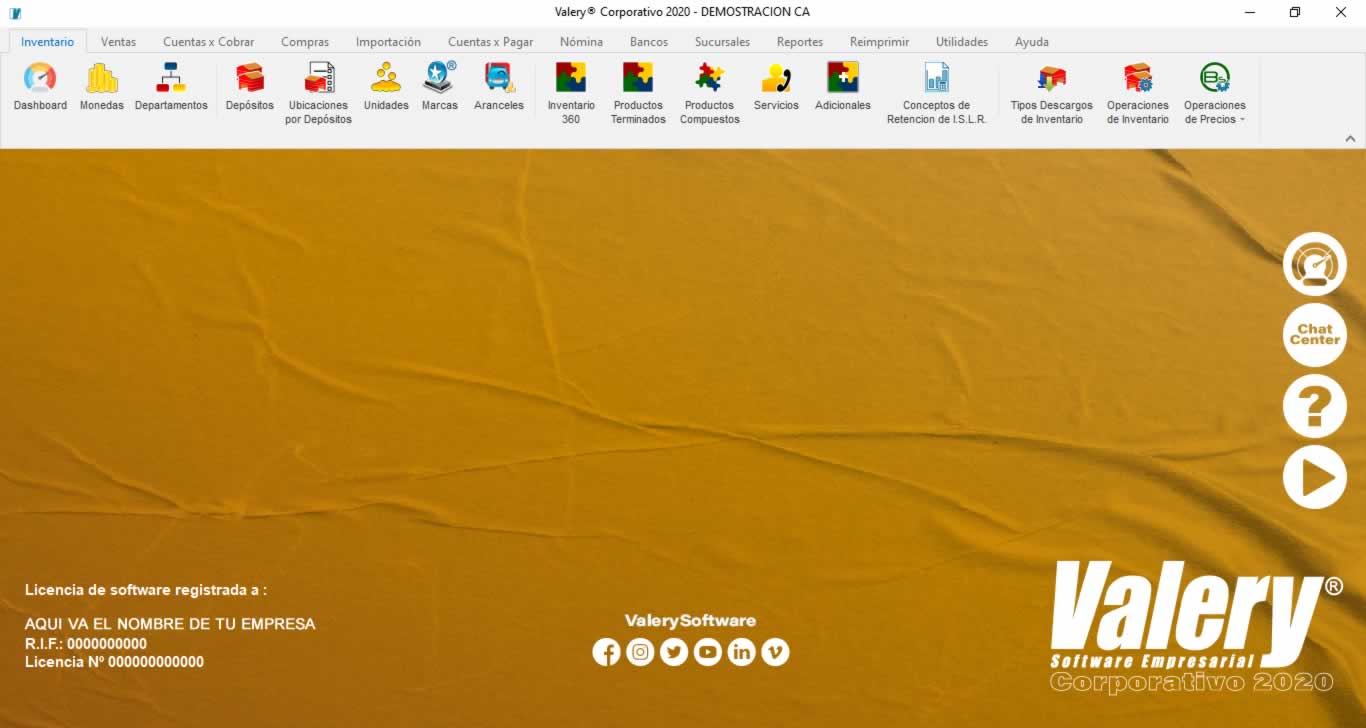Open Productos Terminados
Screen dimensions: 1366x728
click(x=638, y=93)
